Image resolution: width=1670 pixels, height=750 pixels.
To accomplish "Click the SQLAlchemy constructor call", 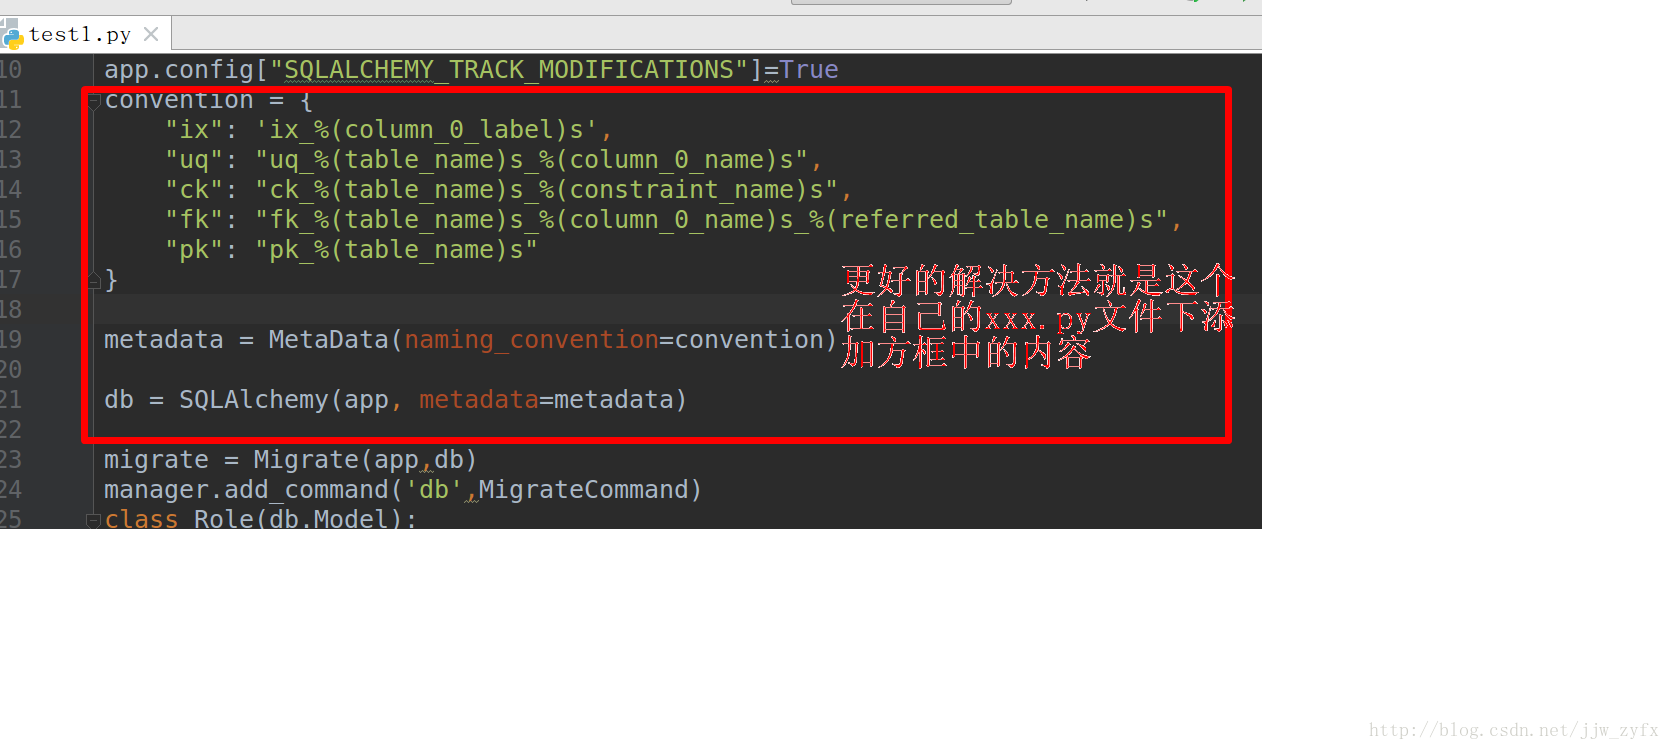I will pyautogui.click(x=253, y=400).
